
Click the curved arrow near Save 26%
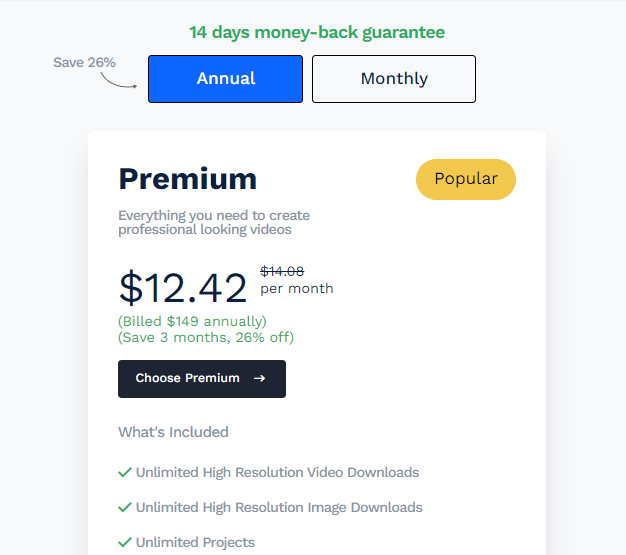[x=119, y=80]
